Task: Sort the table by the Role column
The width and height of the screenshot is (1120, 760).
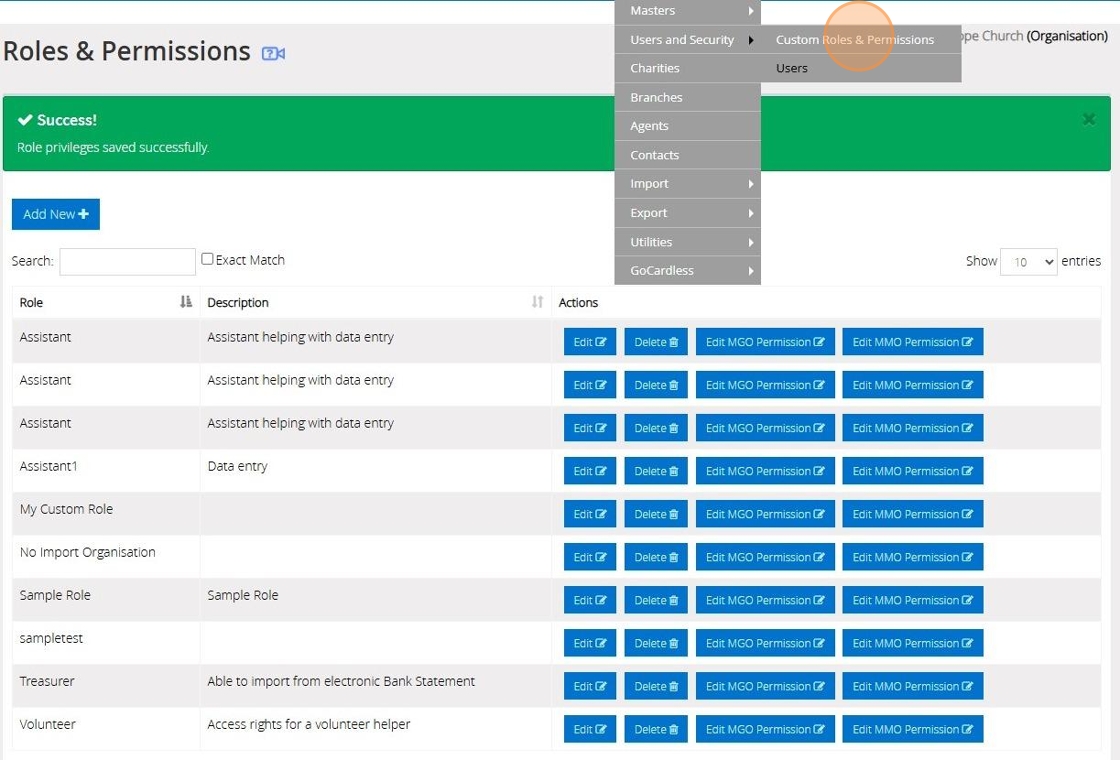Action: tap(106, 302)
